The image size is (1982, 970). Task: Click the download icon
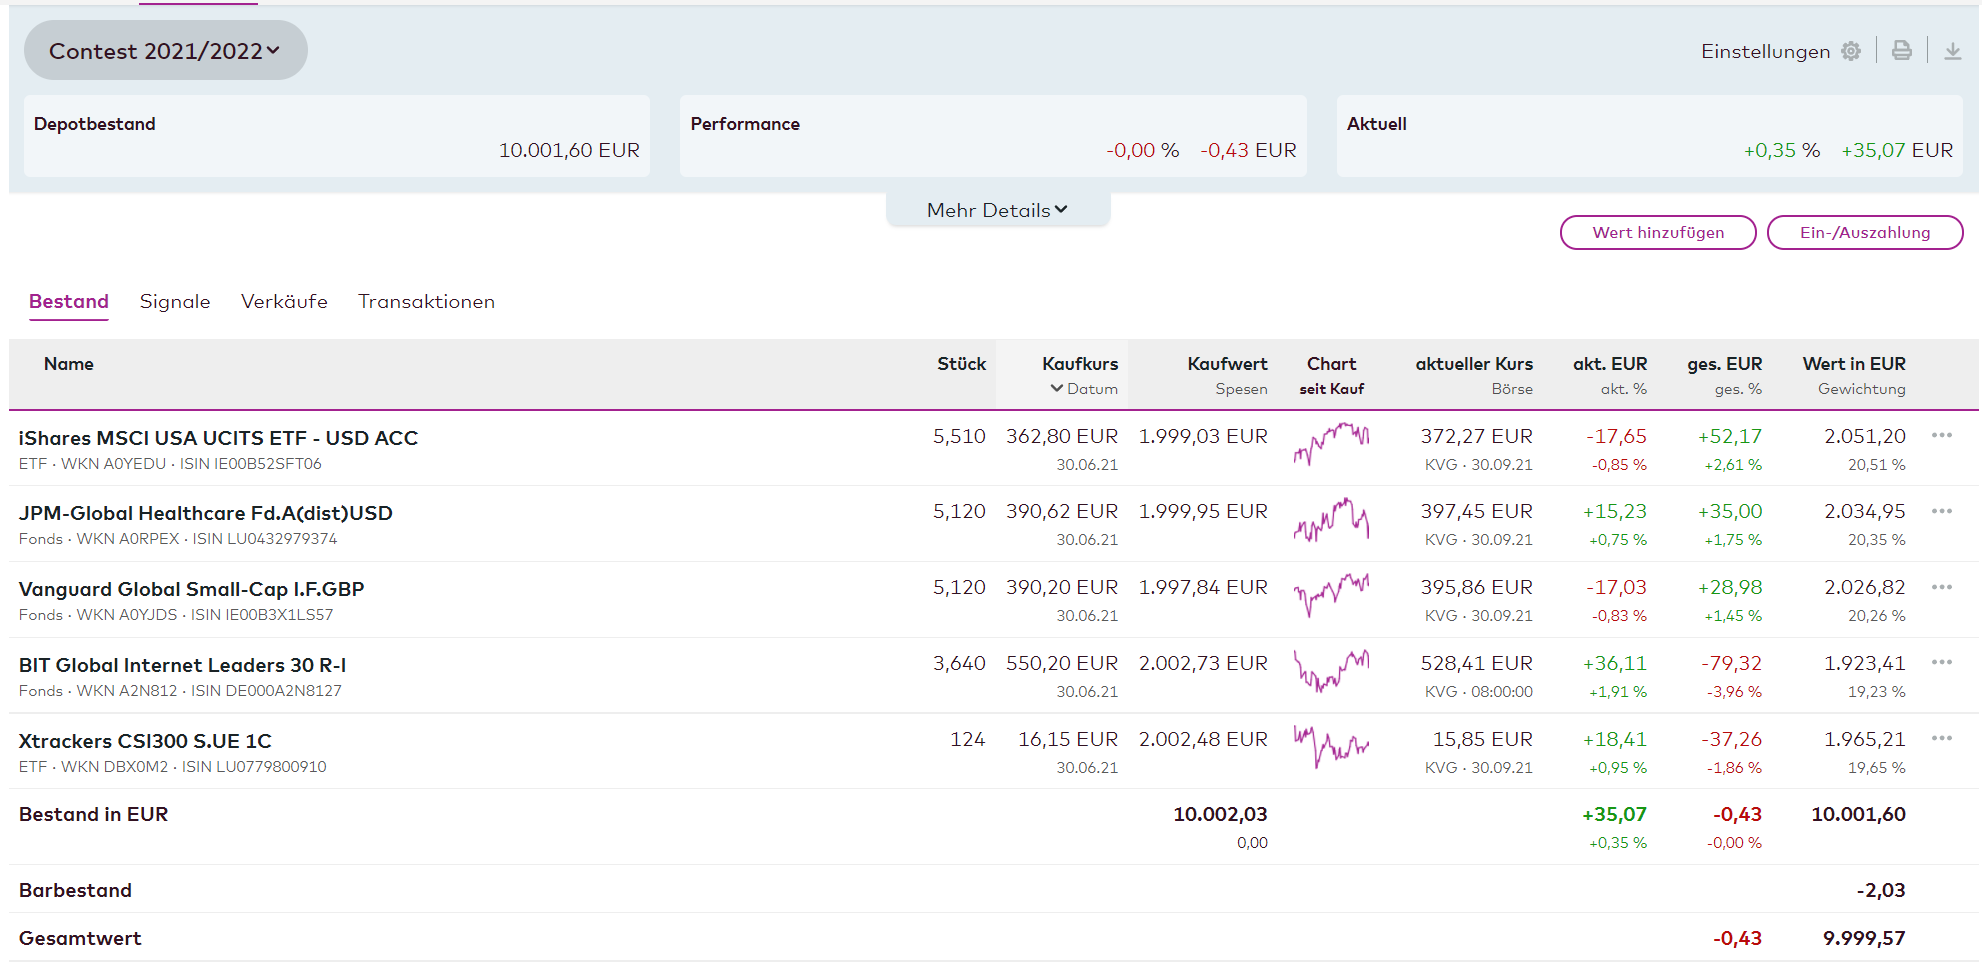pyautogui.click(x=1952, y=51)
